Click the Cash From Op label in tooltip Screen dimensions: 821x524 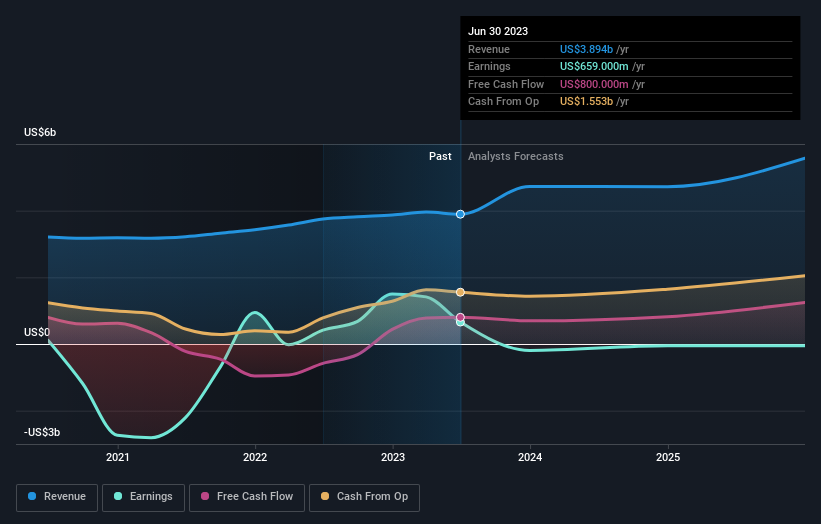tap(503, 102)
